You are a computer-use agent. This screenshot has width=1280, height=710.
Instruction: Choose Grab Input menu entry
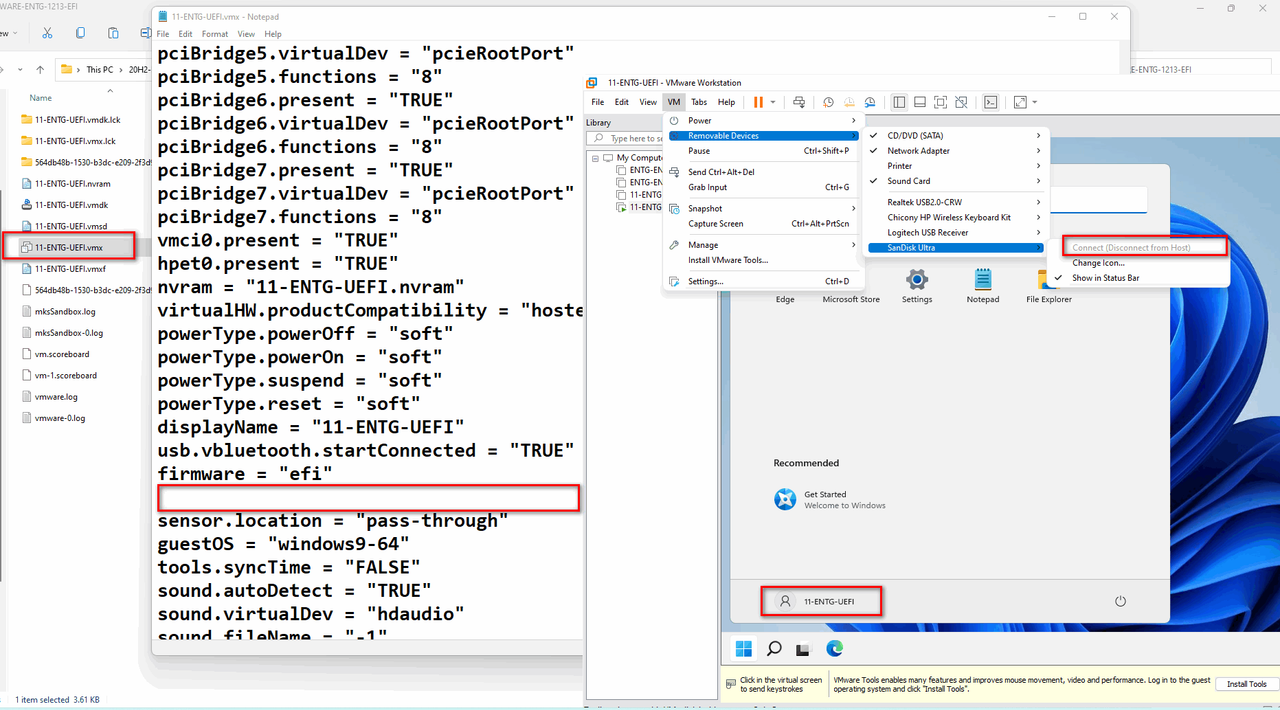(762, 187)
